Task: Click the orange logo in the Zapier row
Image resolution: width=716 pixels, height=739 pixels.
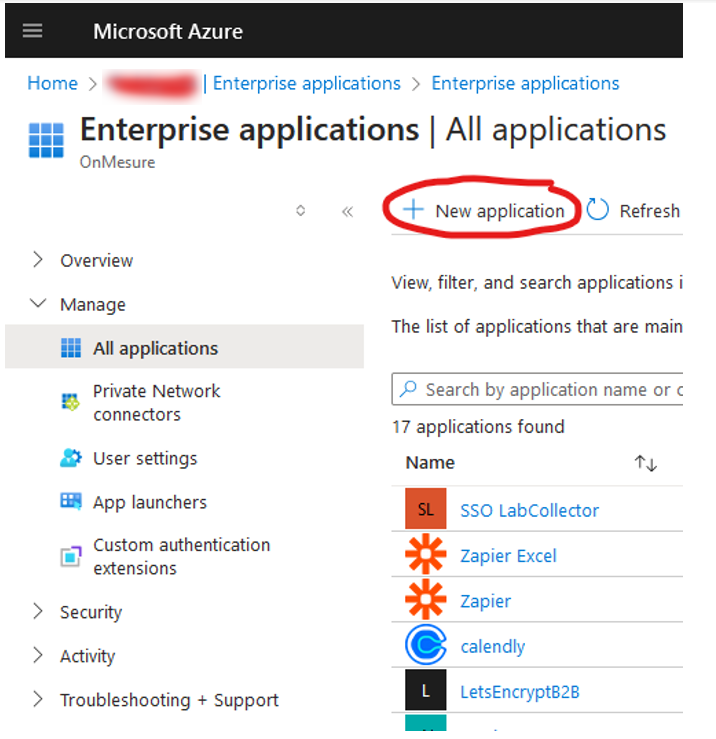Action: pyautogui.click(x=426, y=599)
